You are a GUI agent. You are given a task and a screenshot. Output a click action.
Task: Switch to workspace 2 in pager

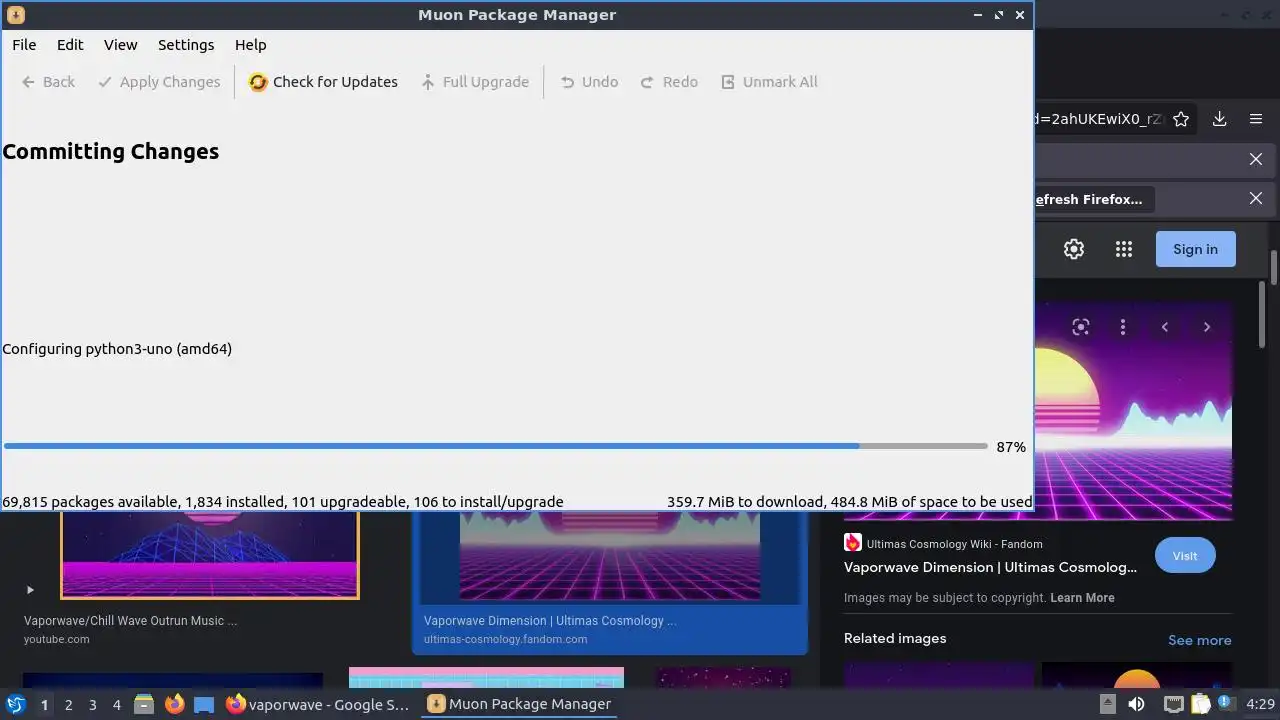click(x=68, y=705)
